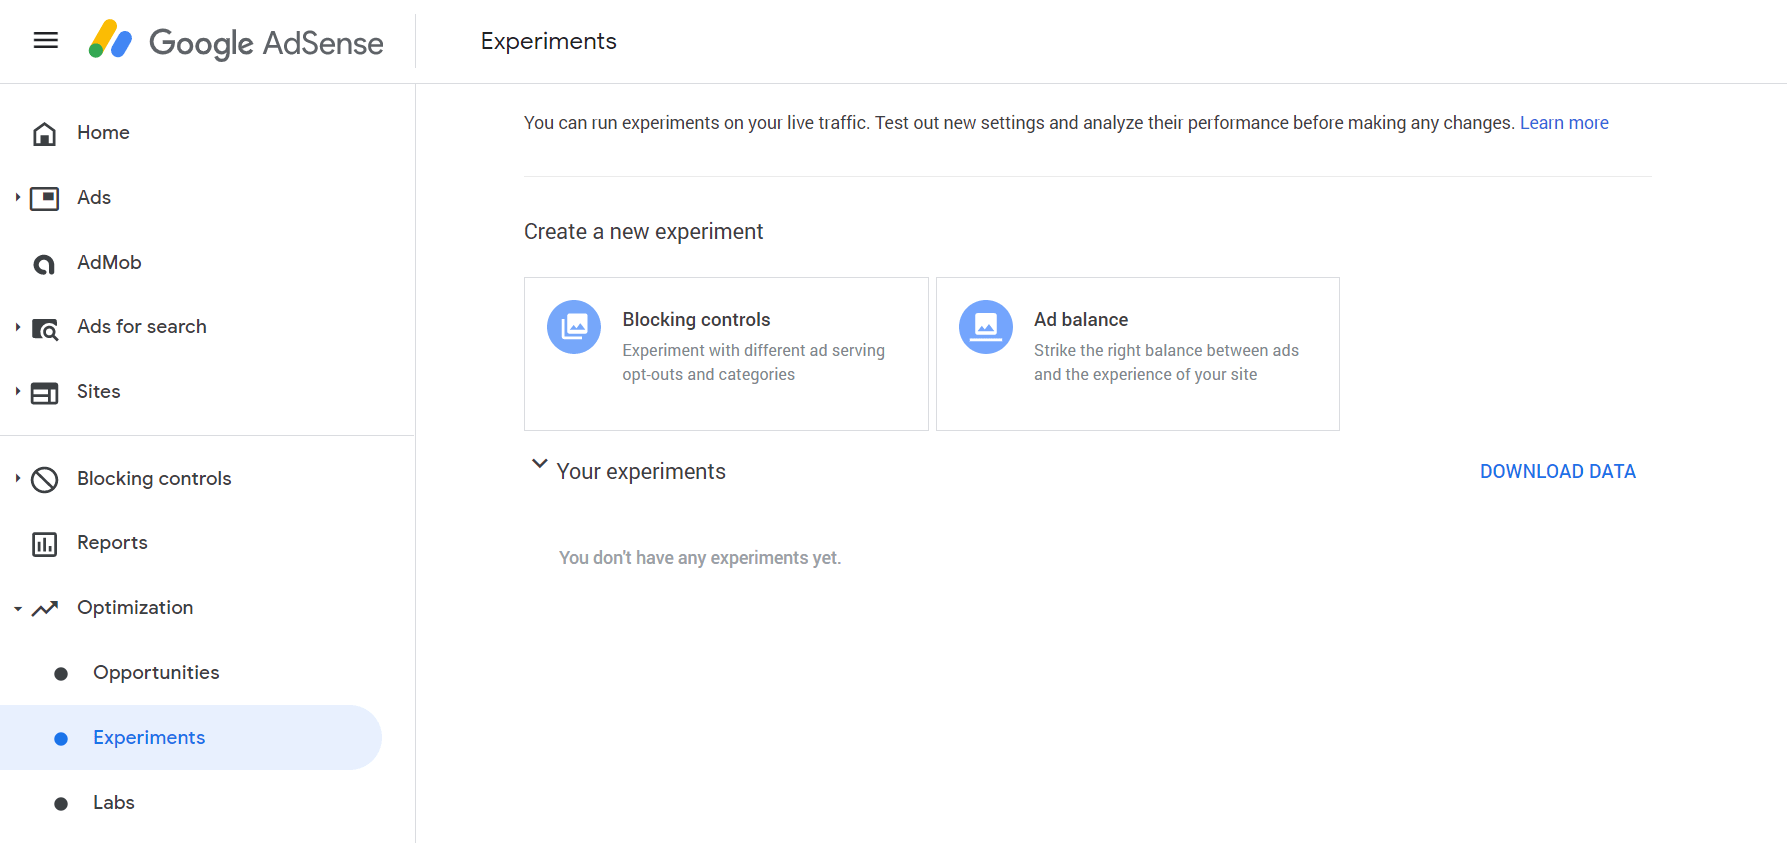This screenshot has width=1787, height=843.
Task: Click the Blocking controls card icon
Action: [574, 327]
